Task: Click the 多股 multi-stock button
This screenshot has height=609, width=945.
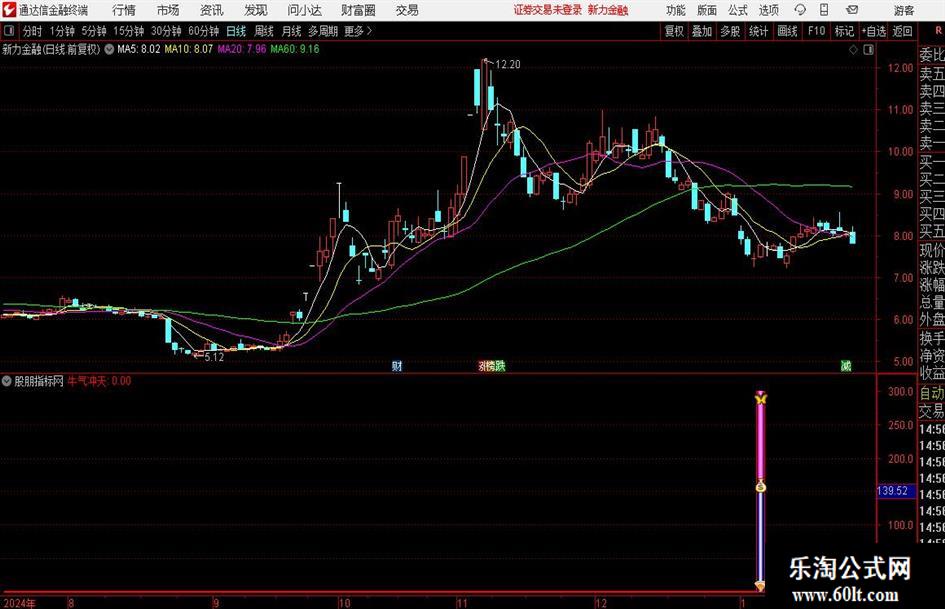Action: point(730,31)
